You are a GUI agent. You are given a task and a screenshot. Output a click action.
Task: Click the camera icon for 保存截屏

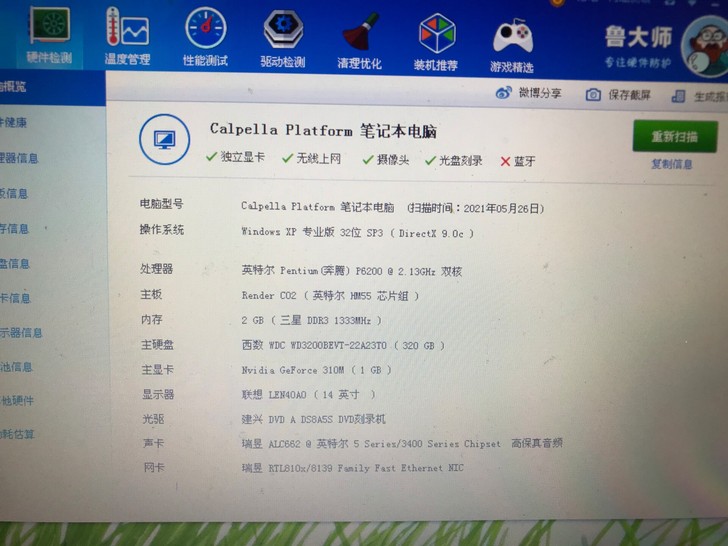coord(593,95)
